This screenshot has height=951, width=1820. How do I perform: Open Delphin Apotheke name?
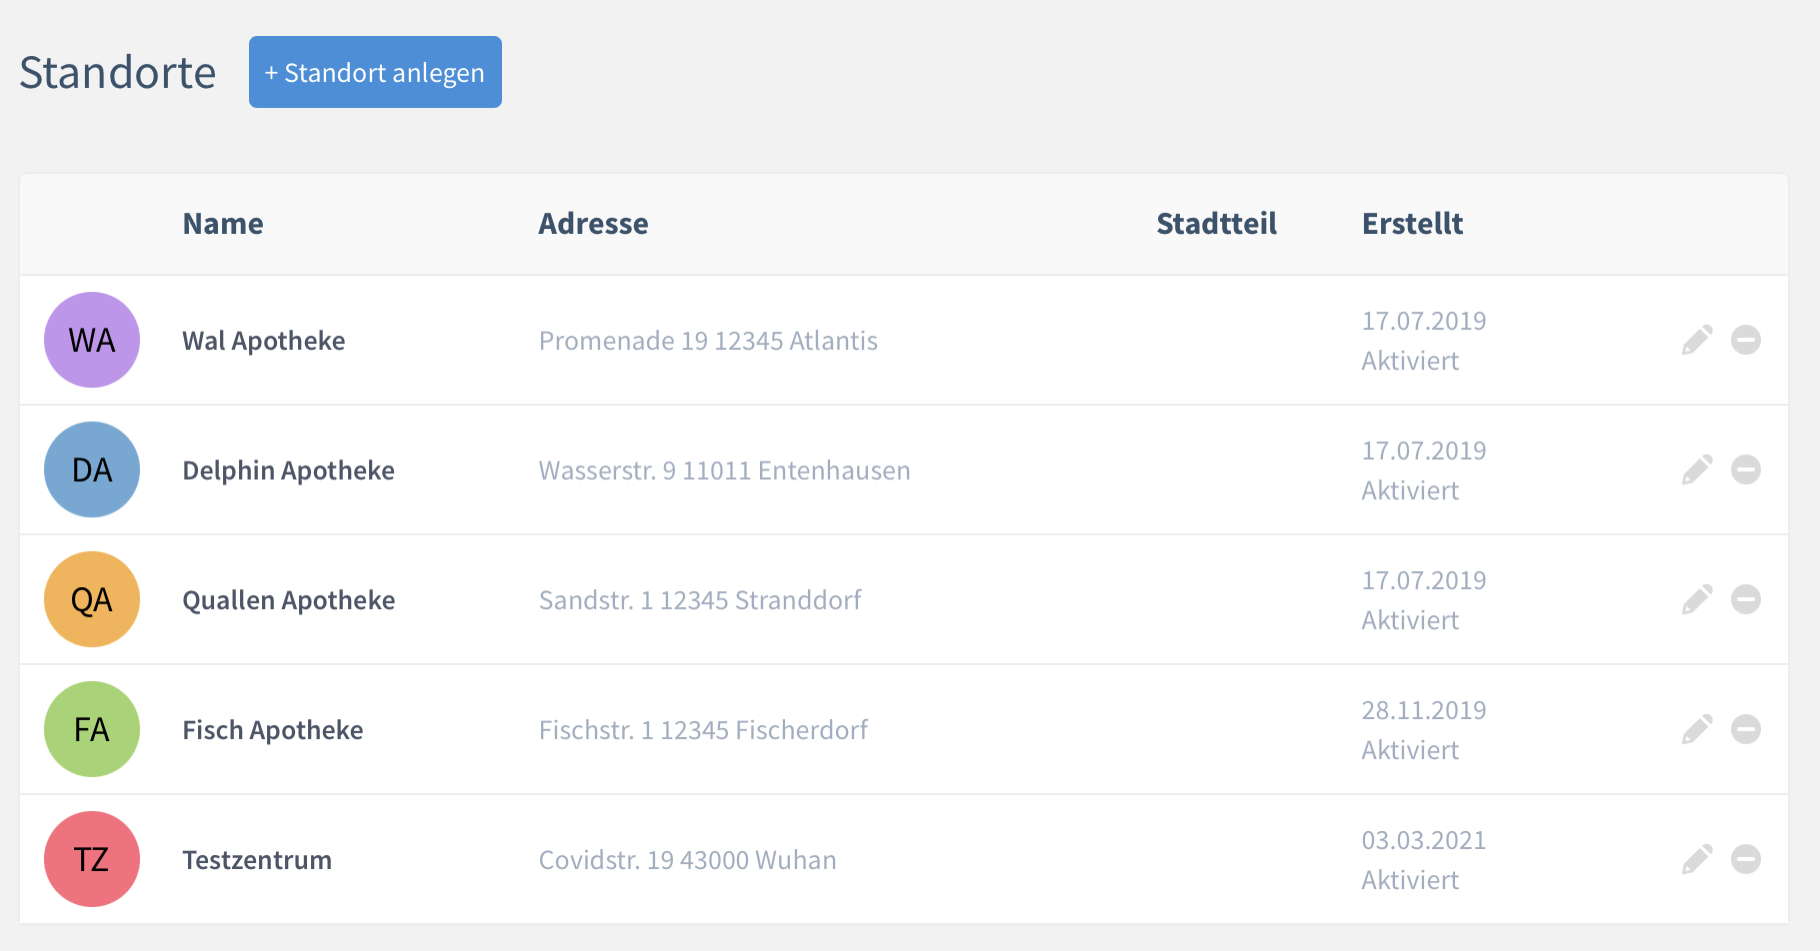click(x=288, y=471)
